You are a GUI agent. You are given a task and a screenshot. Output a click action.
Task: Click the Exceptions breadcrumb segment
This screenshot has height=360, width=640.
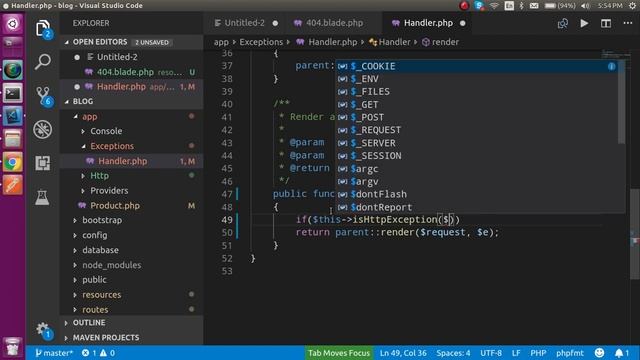point(261,42)
